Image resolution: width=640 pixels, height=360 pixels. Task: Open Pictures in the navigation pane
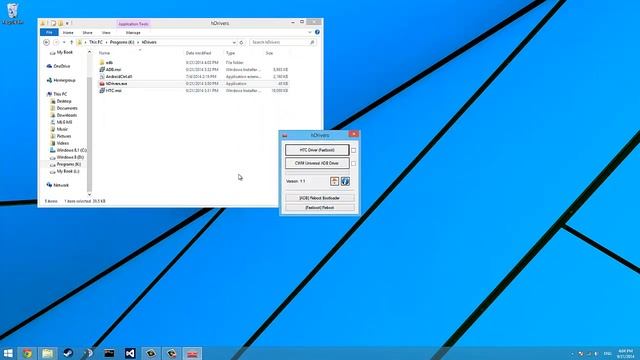pyautogui.click(x=64, y=136)
